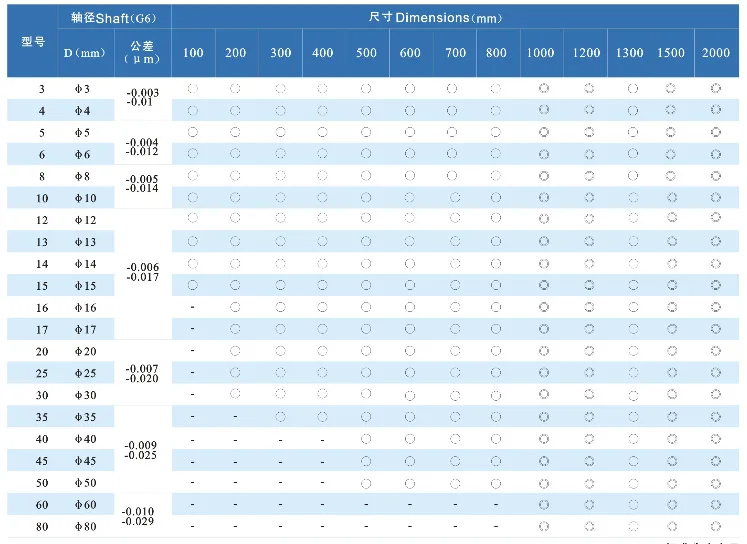Click the 尺寸 Dimensions(mm) header
The height and width of the screenshot is (544, 747).
coord(435,18)
